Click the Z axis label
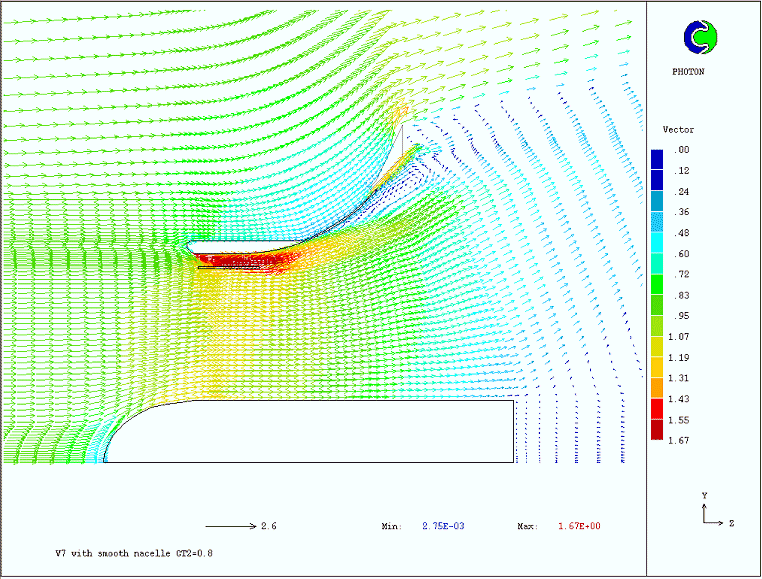 tap(731, 522)
